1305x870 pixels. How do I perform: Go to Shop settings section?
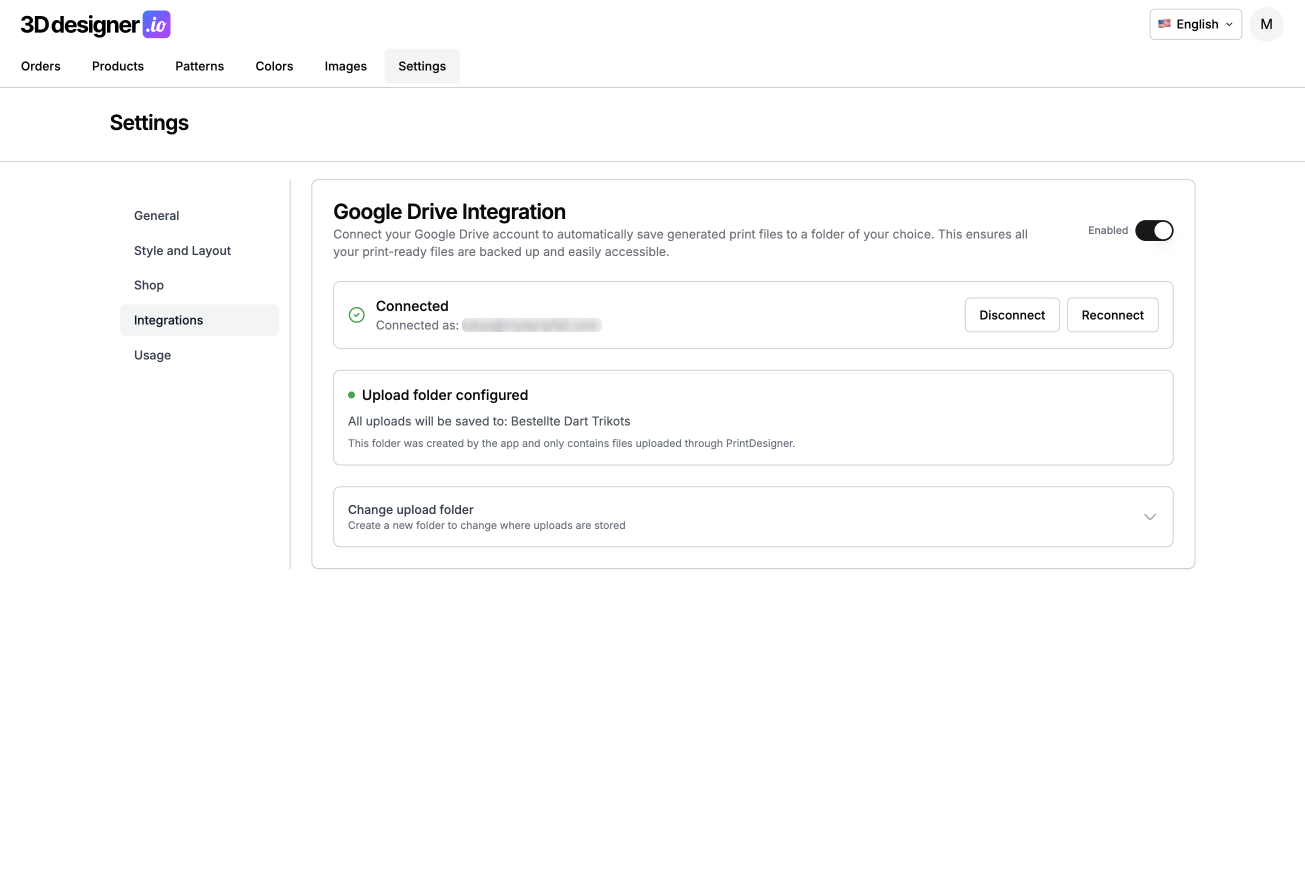[149, 286]
